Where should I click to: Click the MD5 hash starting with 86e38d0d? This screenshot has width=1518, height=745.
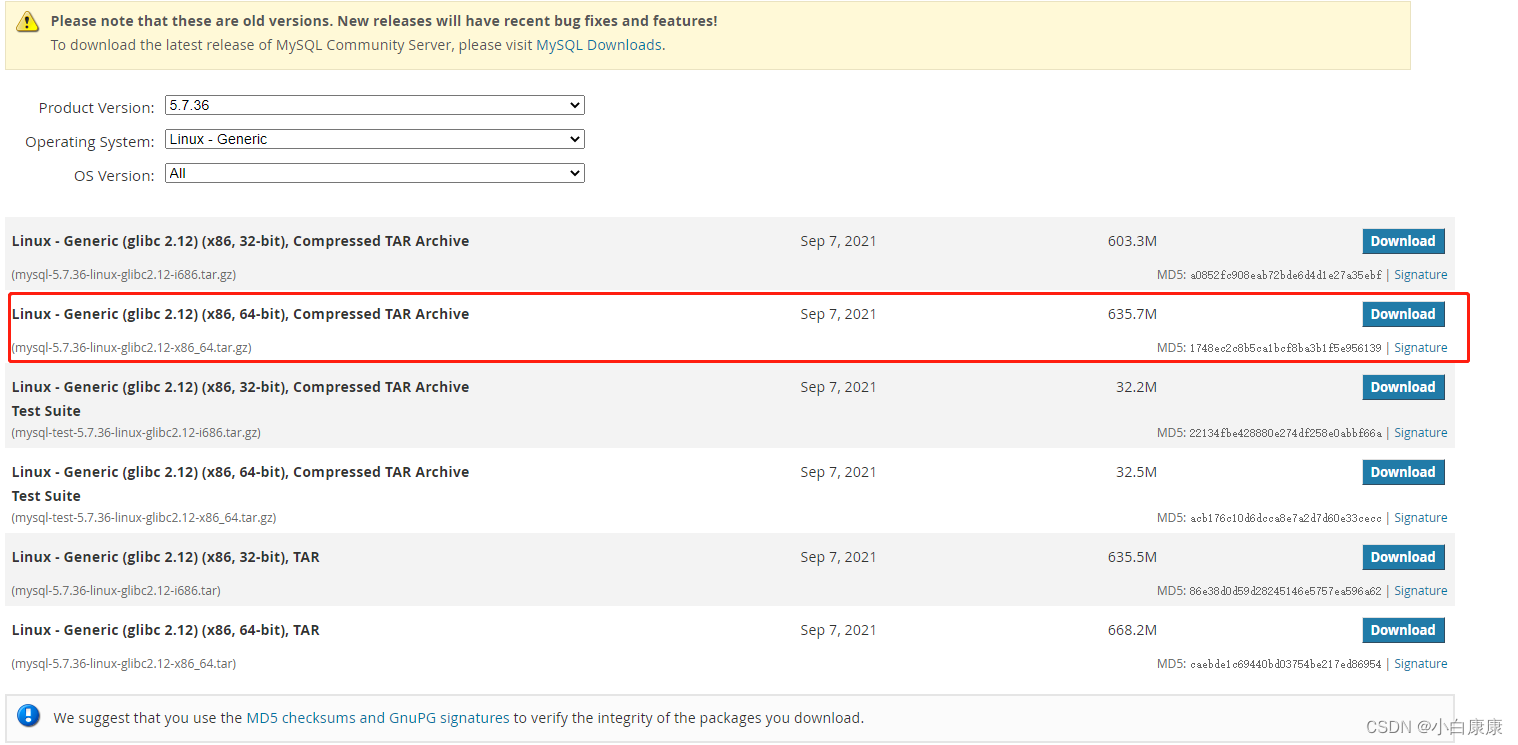[1285, 591]
